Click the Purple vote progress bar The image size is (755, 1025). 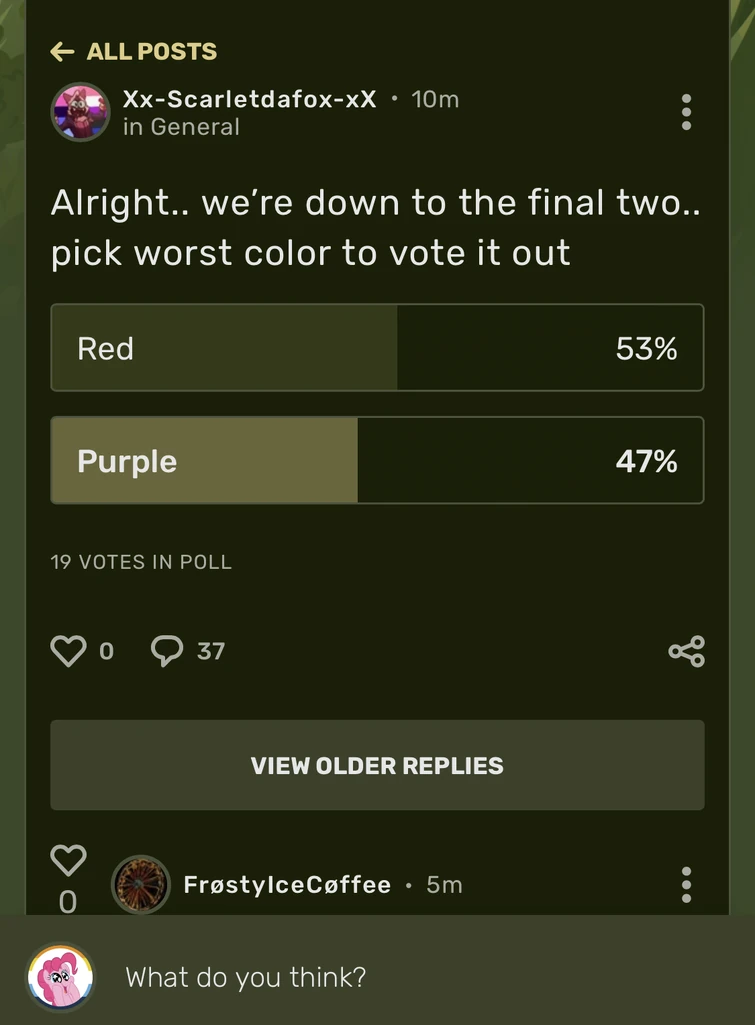pos(377,461)
